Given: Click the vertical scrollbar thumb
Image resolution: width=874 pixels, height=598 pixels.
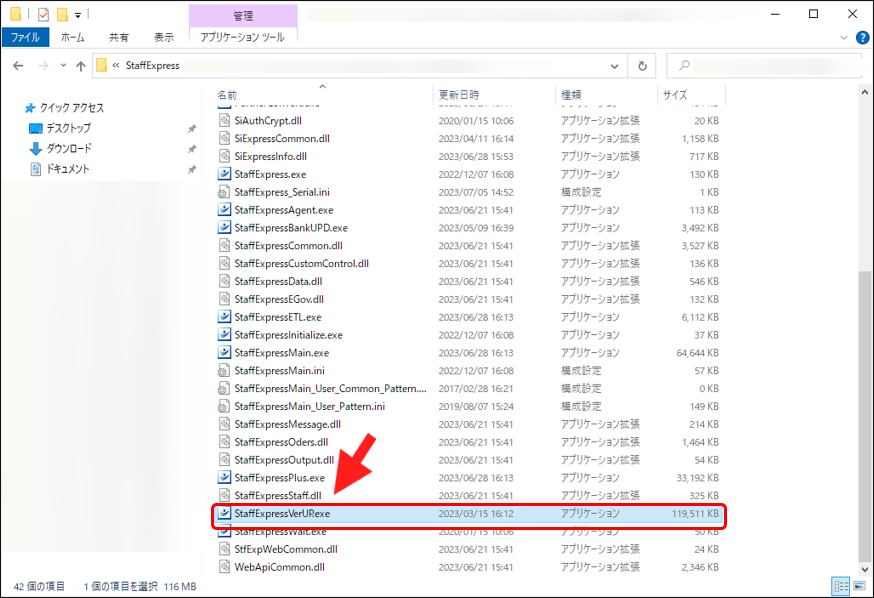Looking at the screenshot, I should click(x=865, y=415).
